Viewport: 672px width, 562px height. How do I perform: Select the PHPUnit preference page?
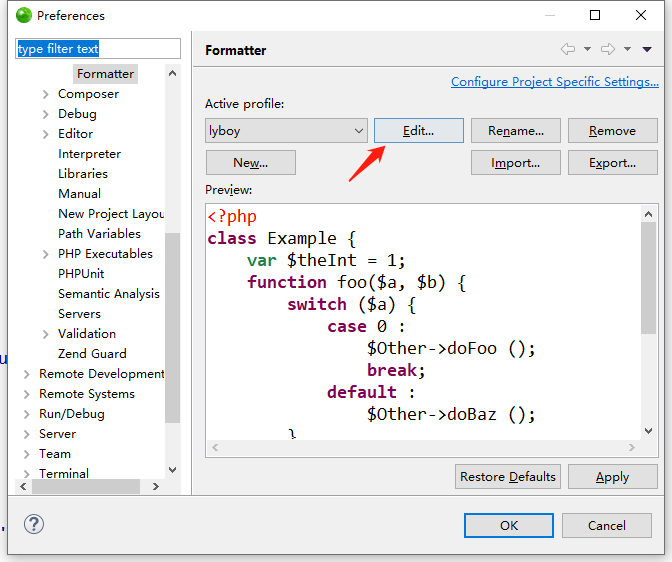pyautogui.click(x=81, y=274)
